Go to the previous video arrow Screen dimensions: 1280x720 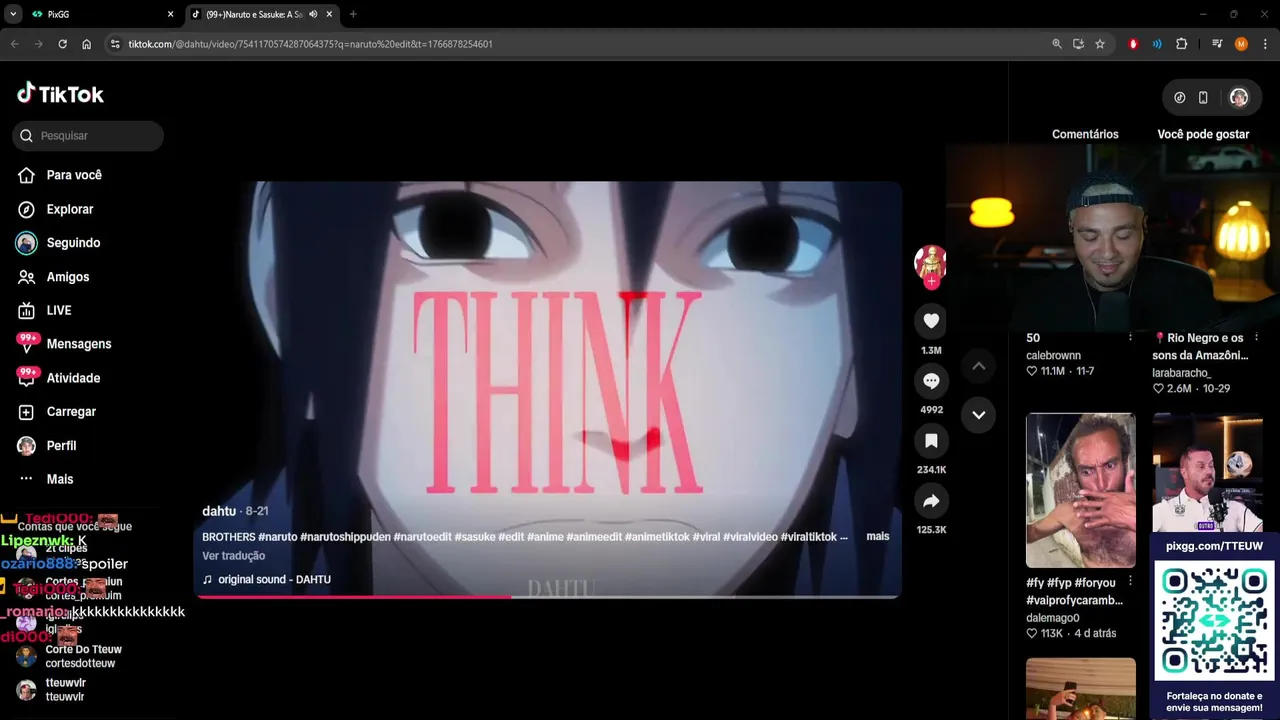click(x=979, y=366)
